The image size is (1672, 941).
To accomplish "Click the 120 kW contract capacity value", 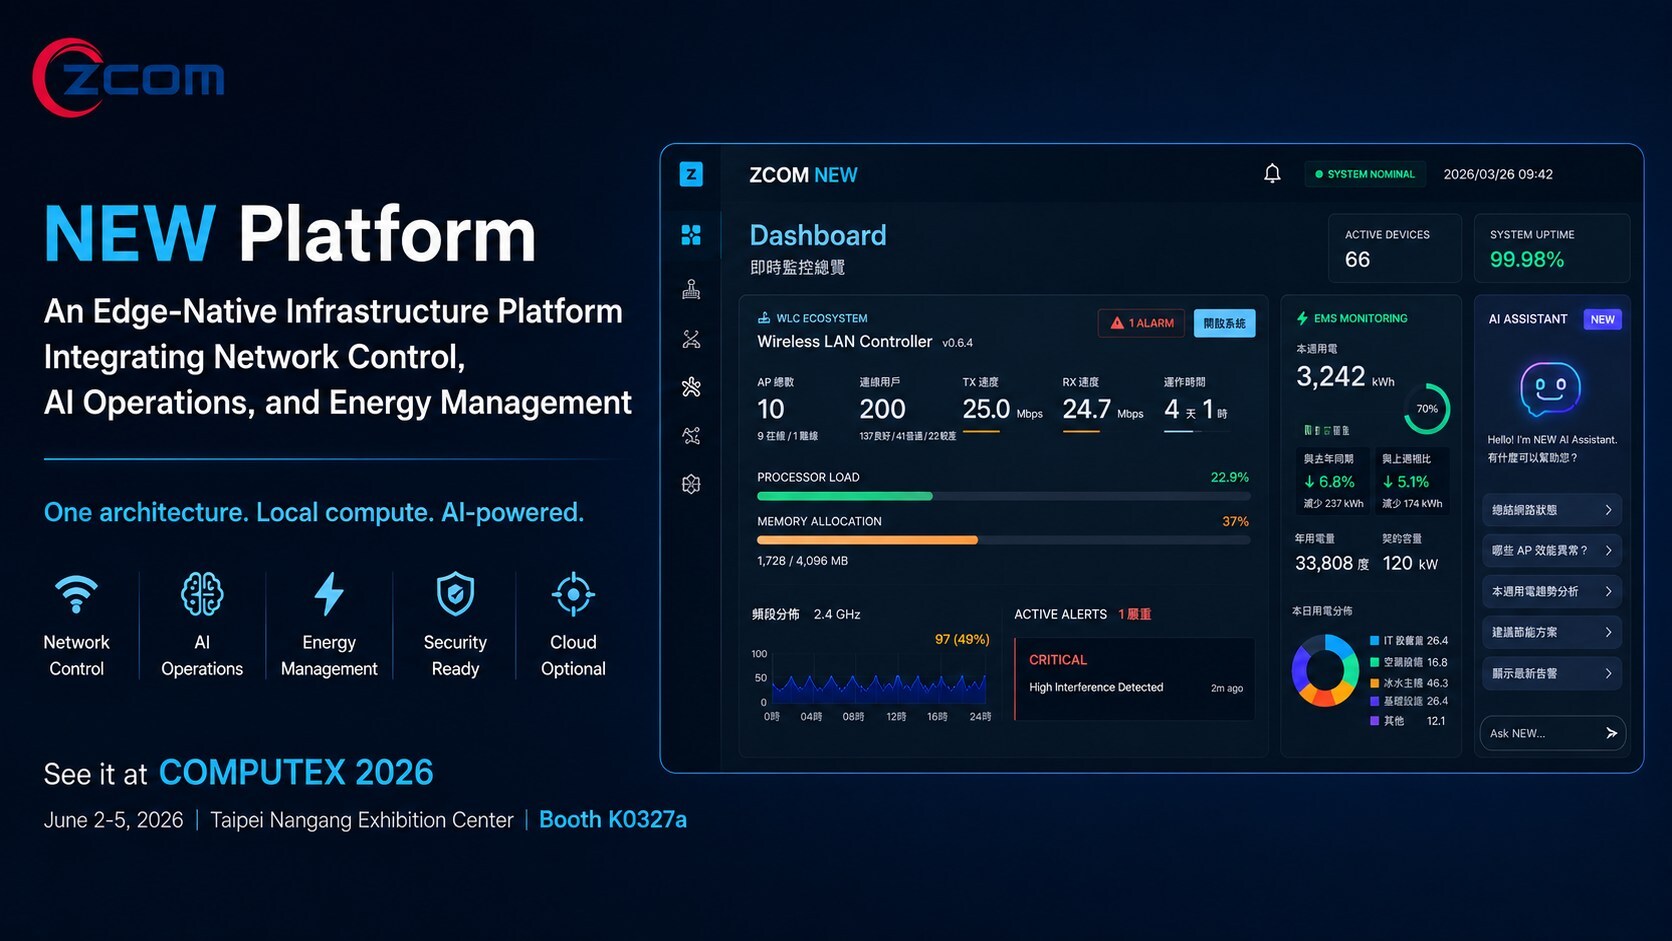I will click(x=1410, y=563).
